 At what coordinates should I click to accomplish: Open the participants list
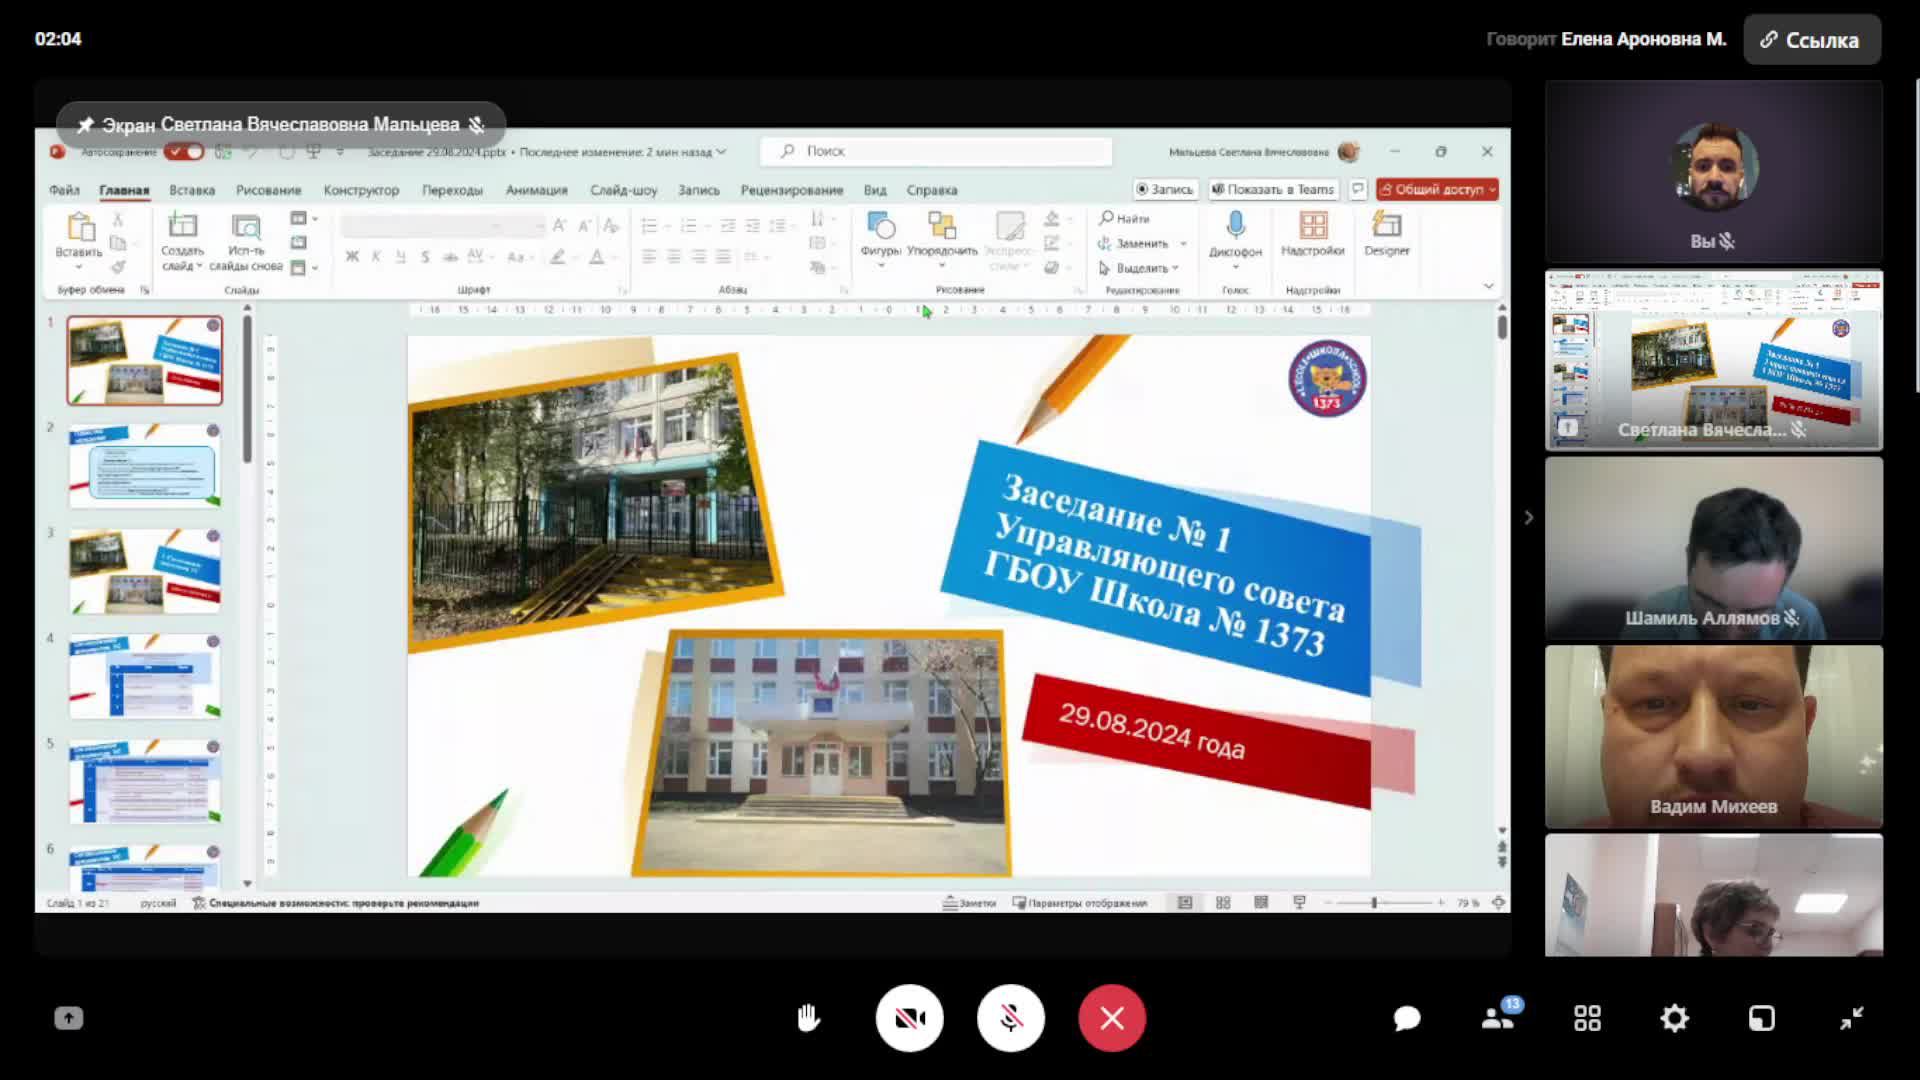(1497, 1018)
